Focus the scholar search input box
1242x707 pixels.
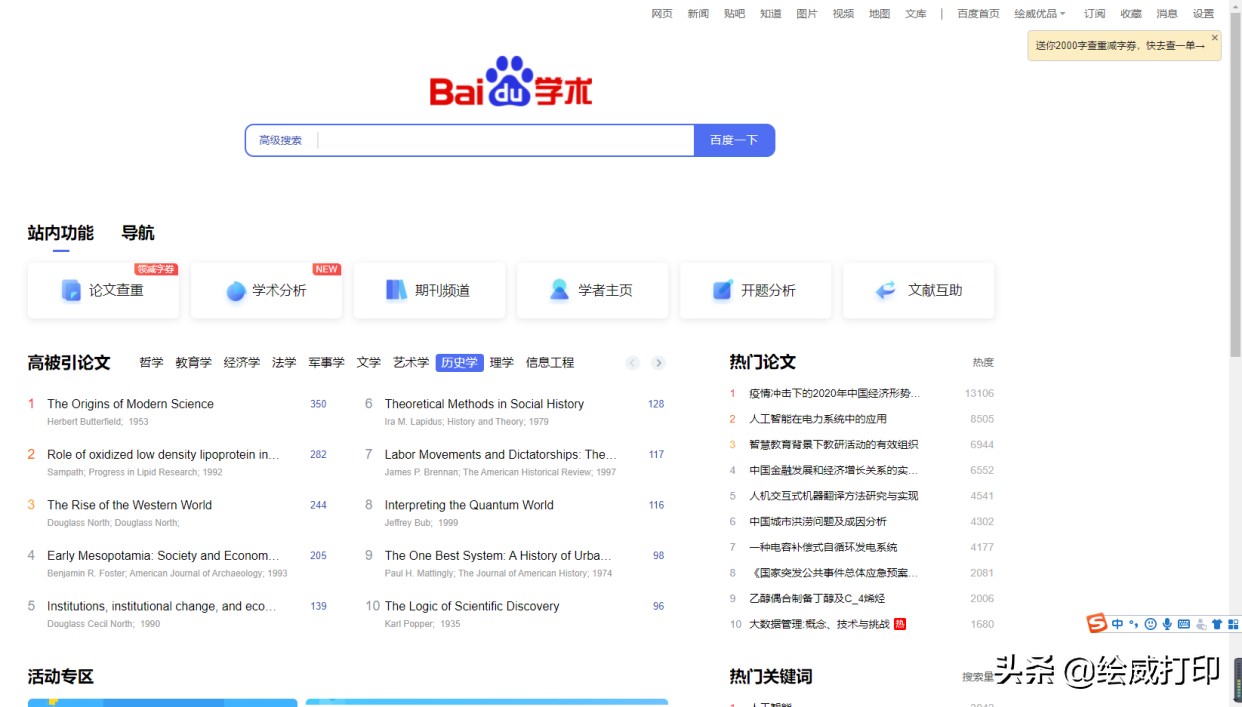[x=505, y=140]
